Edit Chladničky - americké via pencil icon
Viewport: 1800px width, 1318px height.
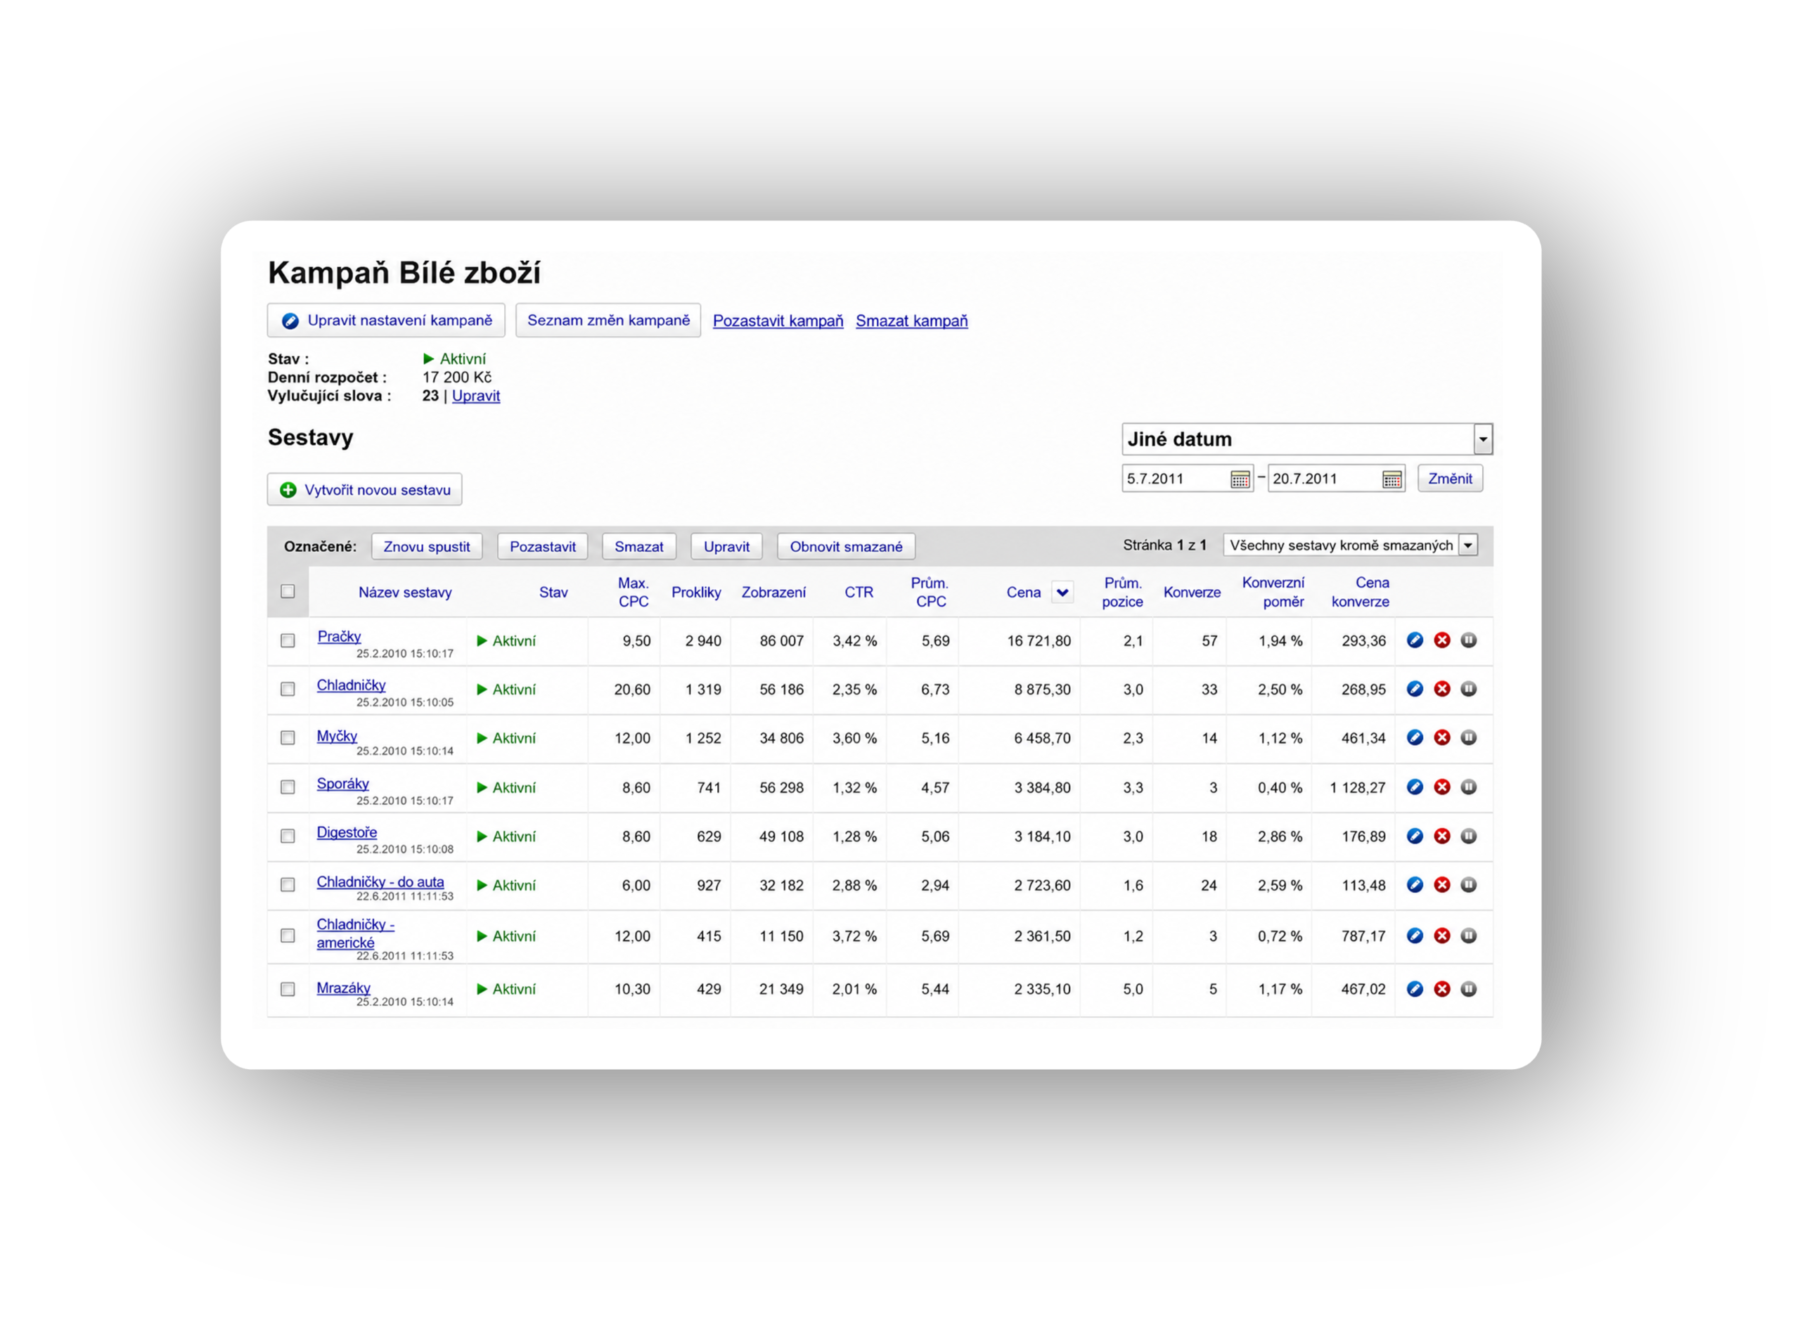point(1414,936)
